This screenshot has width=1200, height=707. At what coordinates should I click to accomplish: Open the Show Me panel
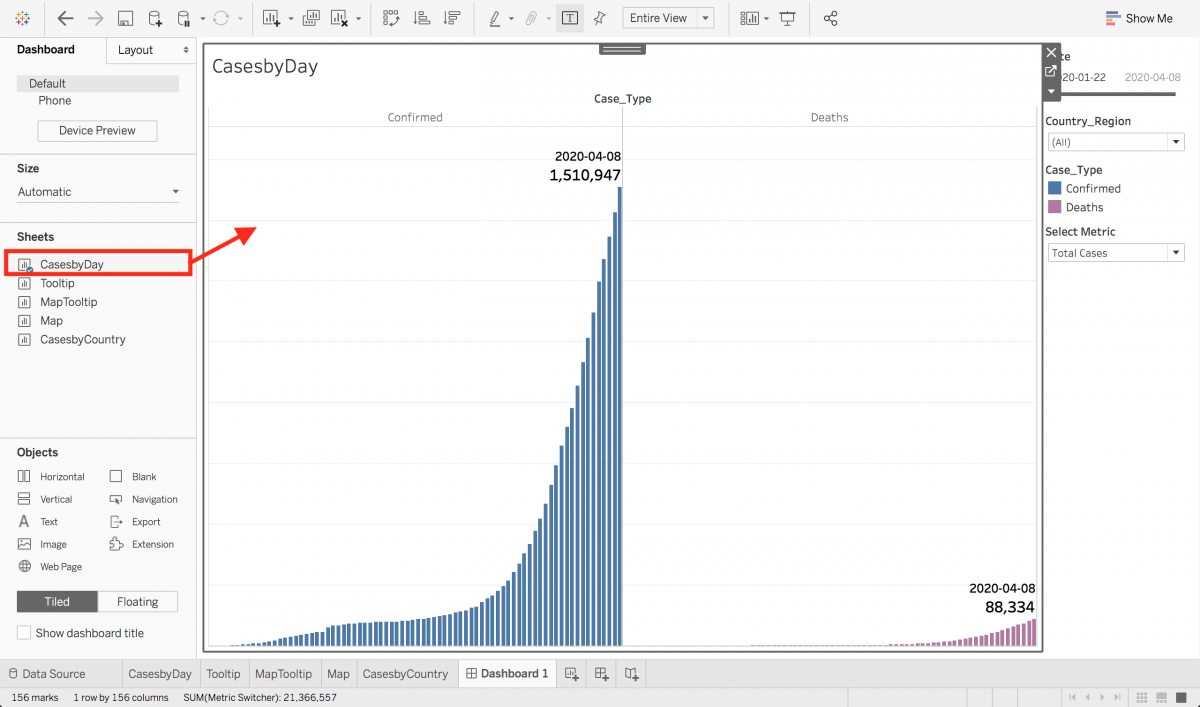pyautogui.click(x=1139, y=18)
